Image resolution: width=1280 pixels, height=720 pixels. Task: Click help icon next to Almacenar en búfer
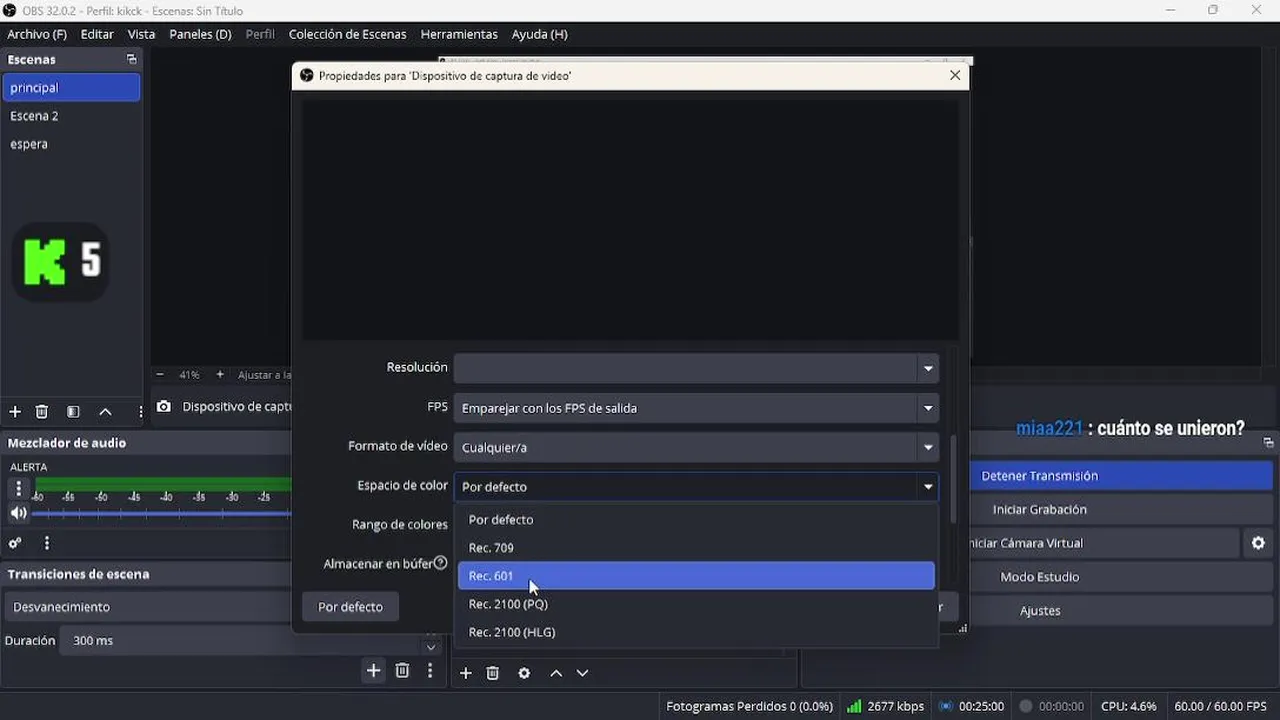point(440,563)
